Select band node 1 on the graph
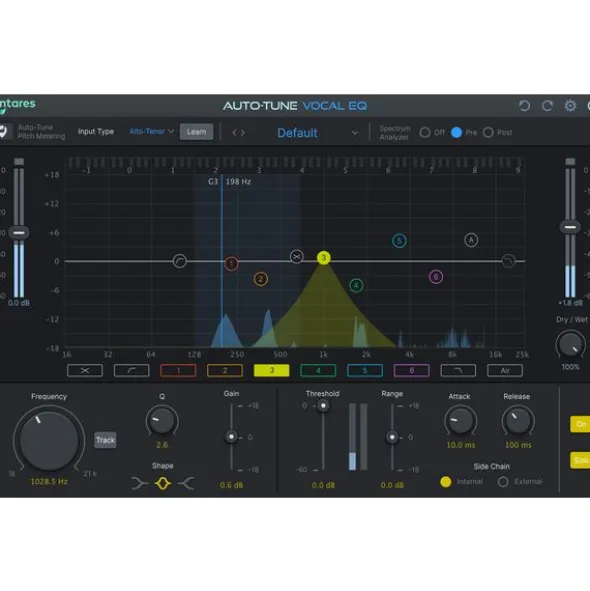 click(x=231, y=263)
